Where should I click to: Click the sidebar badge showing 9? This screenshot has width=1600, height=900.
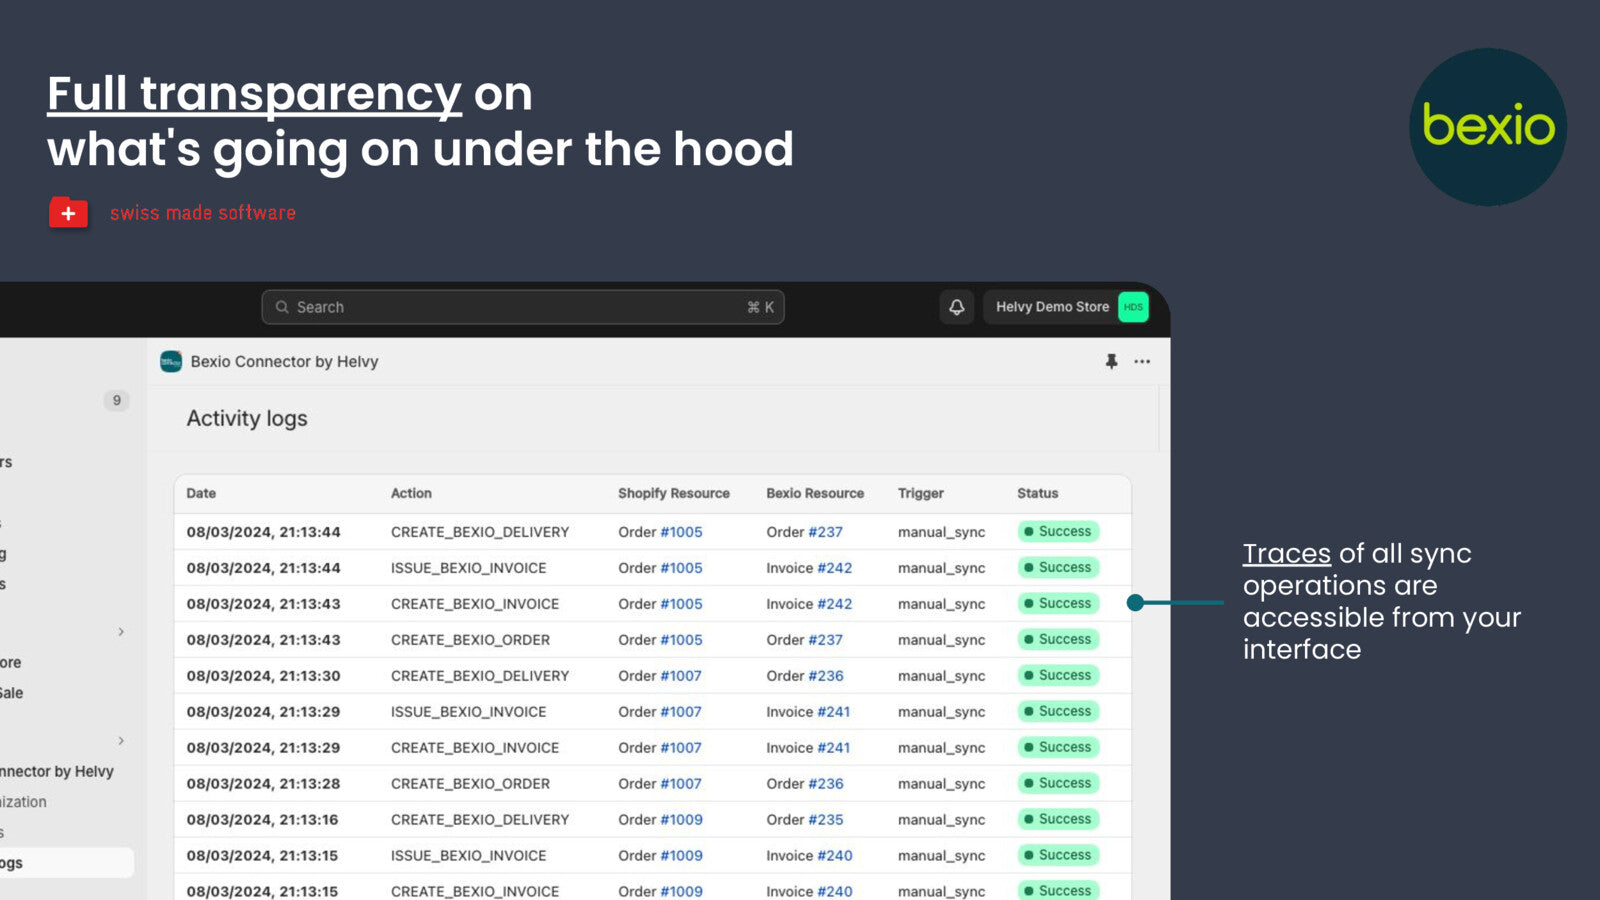116,401
